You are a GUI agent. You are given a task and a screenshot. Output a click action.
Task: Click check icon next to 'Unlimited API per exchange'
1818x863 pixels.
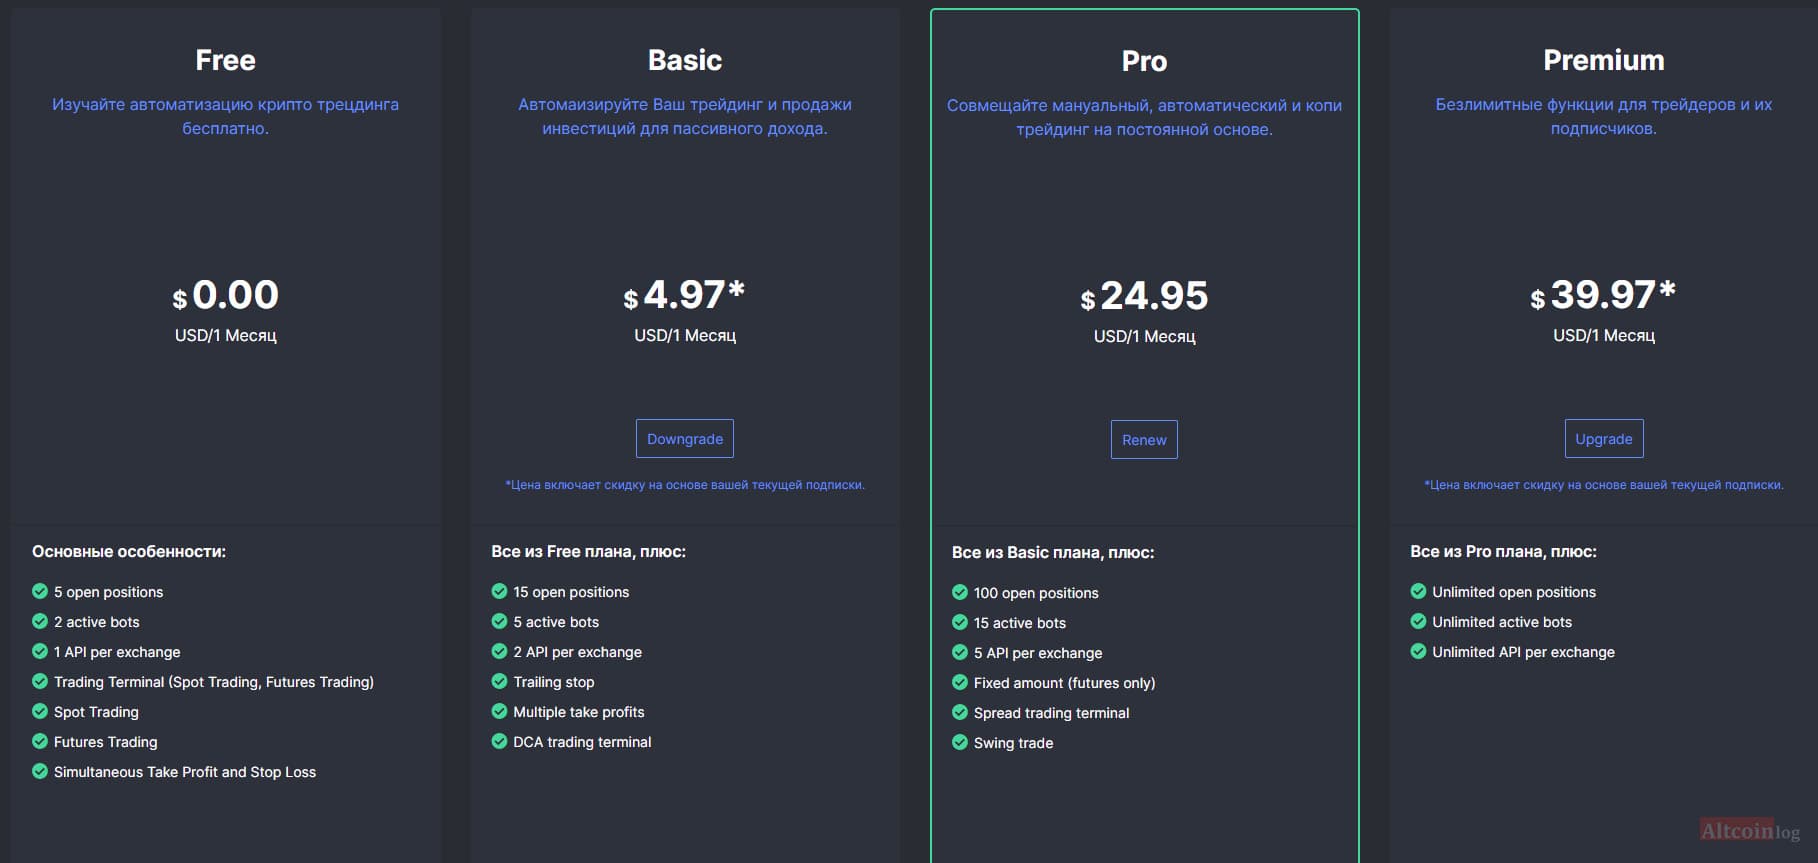click(x=1418, y=651)
